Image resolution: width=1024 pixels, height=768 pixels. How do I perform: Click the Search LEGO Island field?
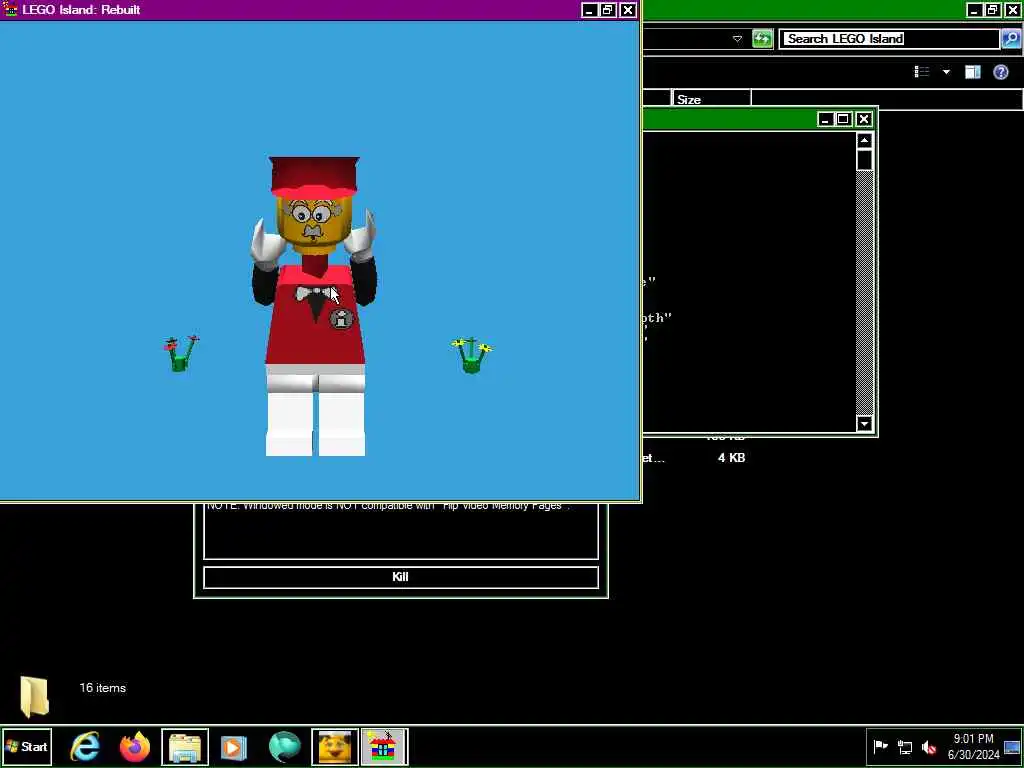(x=888, y=39)
